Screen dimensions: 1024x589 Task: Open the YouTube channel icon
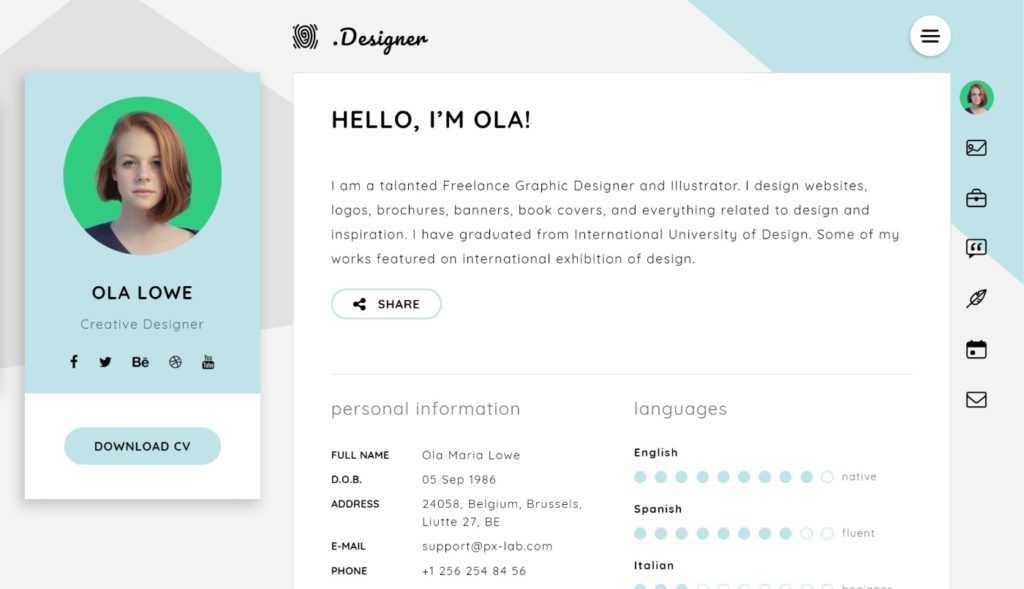(x=208, y=362)
